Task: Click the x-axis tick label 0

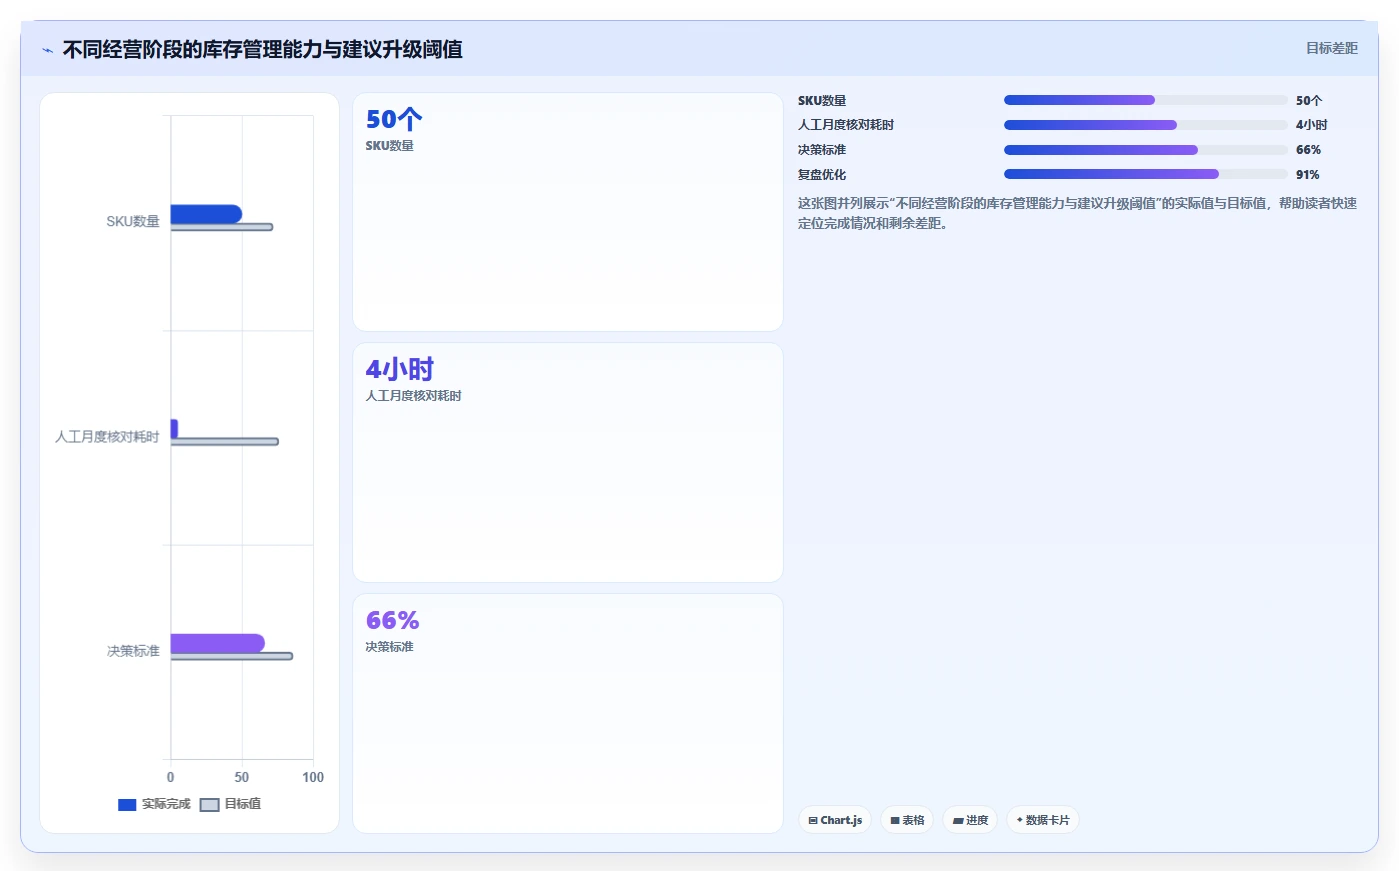Action: pos(170,778)
